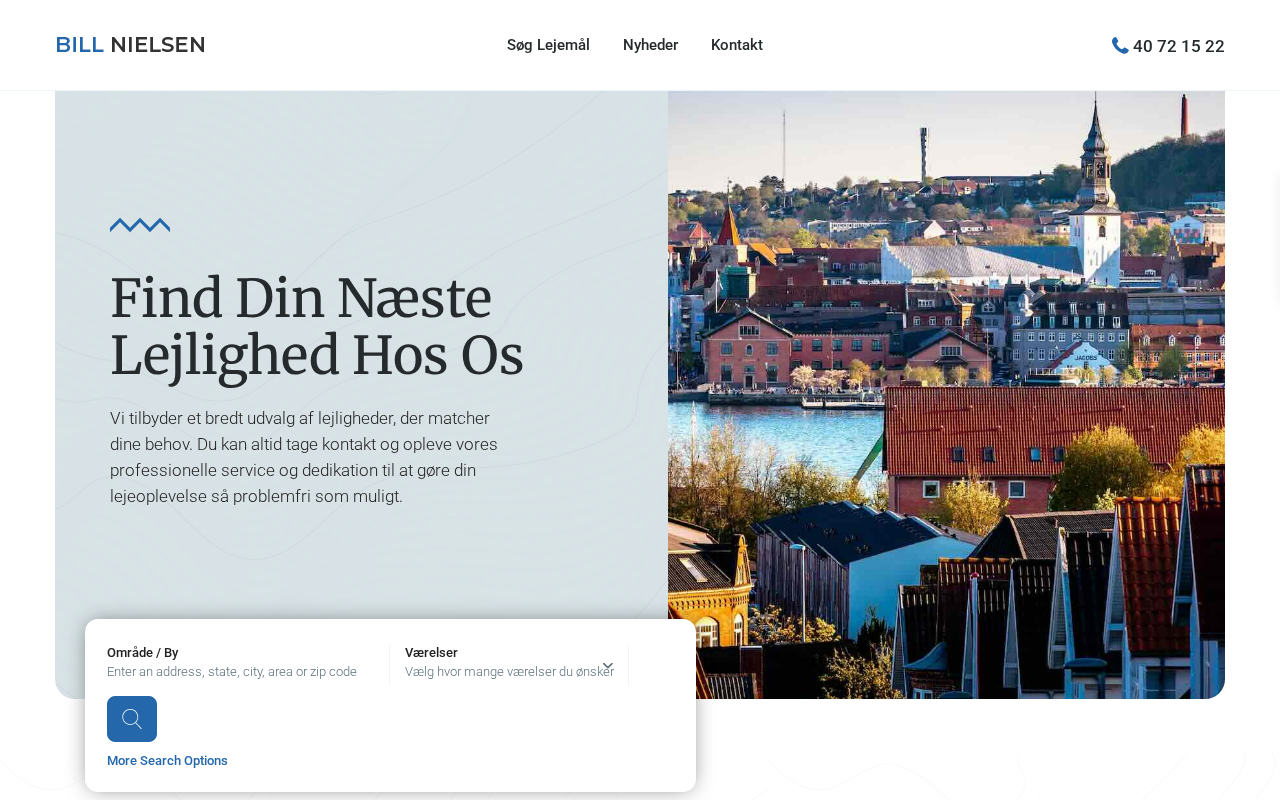Open the Værelser dropdown chevron
The image size is (1280, 800).
click(x=608, y=666)
